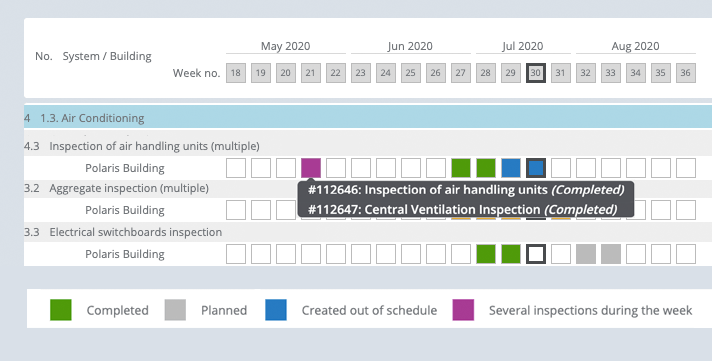The height and width of the screenshot is (361, 712).
Task: Click Created out of schedule blue legend swatch
Action: (x=276, y=310)
